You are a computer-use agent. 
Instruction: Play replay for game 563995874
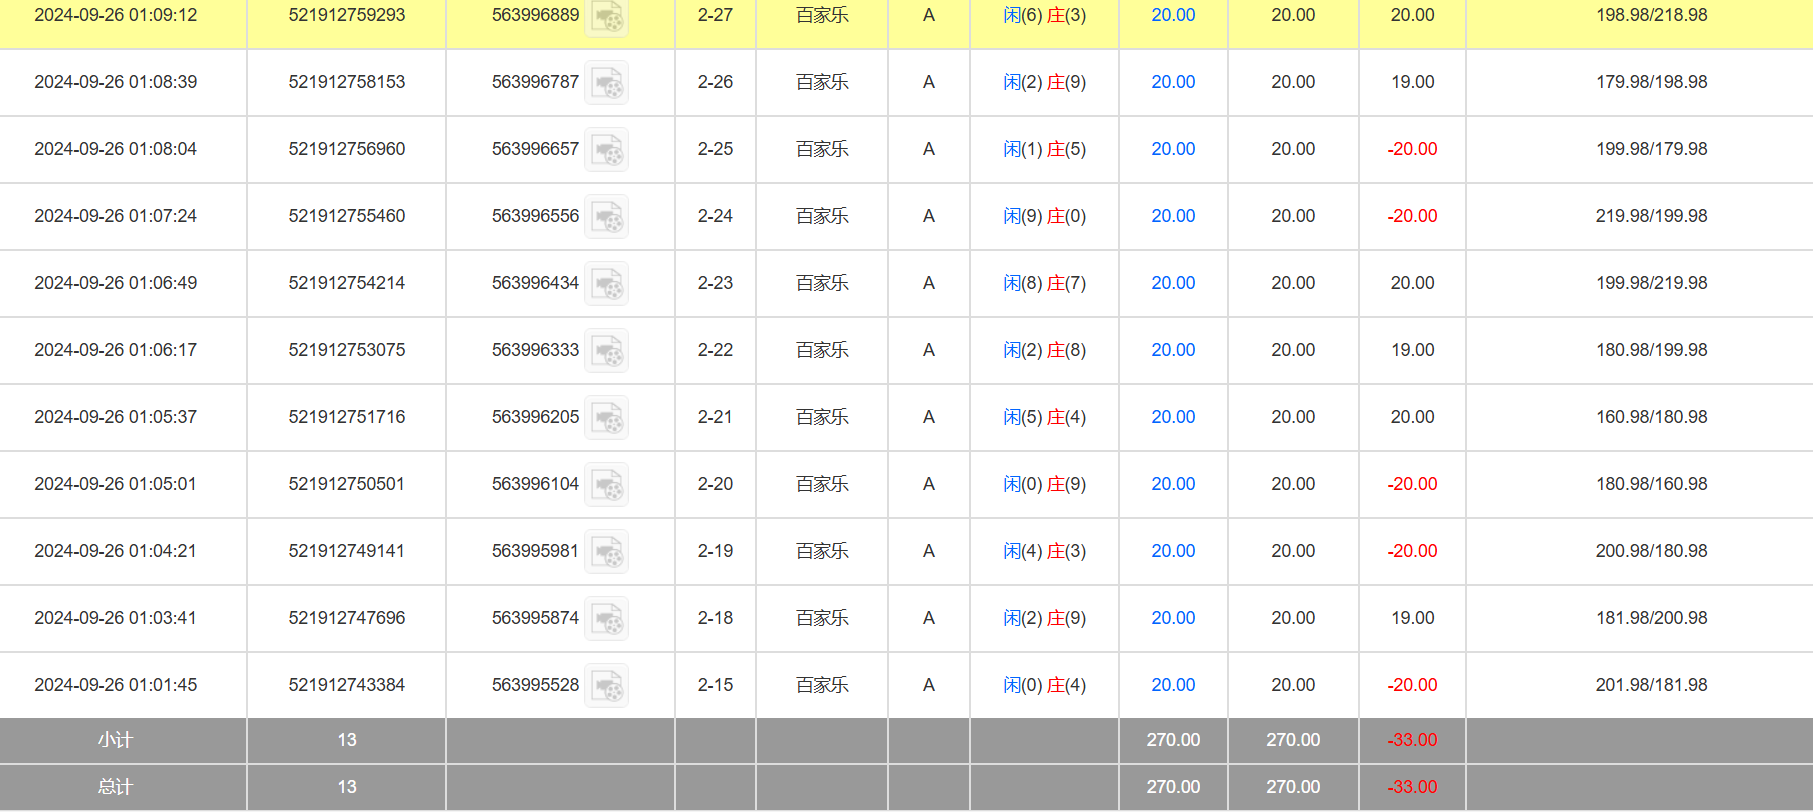coord(606,619)
